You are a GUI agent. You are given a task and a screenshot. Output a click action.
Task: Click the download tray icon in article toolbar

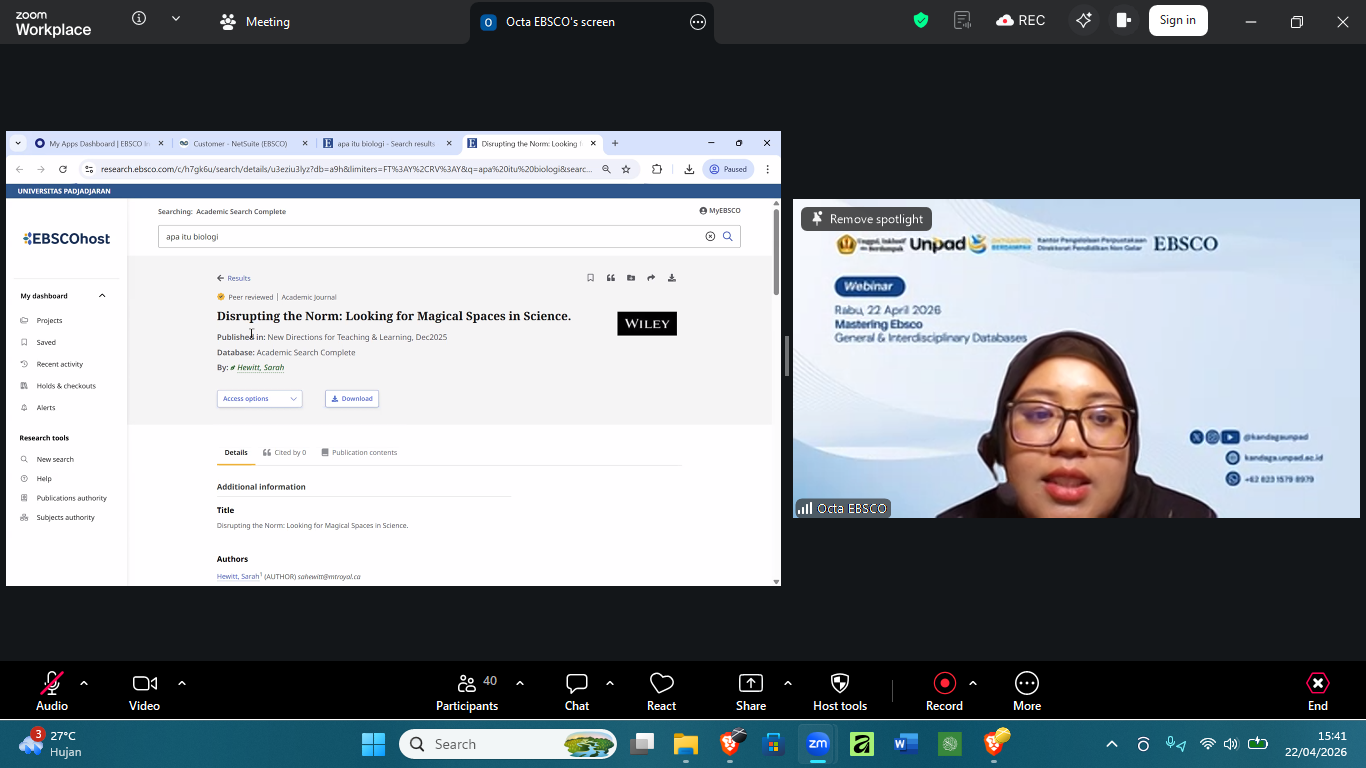pyautogui.click(x=672, y=278)
